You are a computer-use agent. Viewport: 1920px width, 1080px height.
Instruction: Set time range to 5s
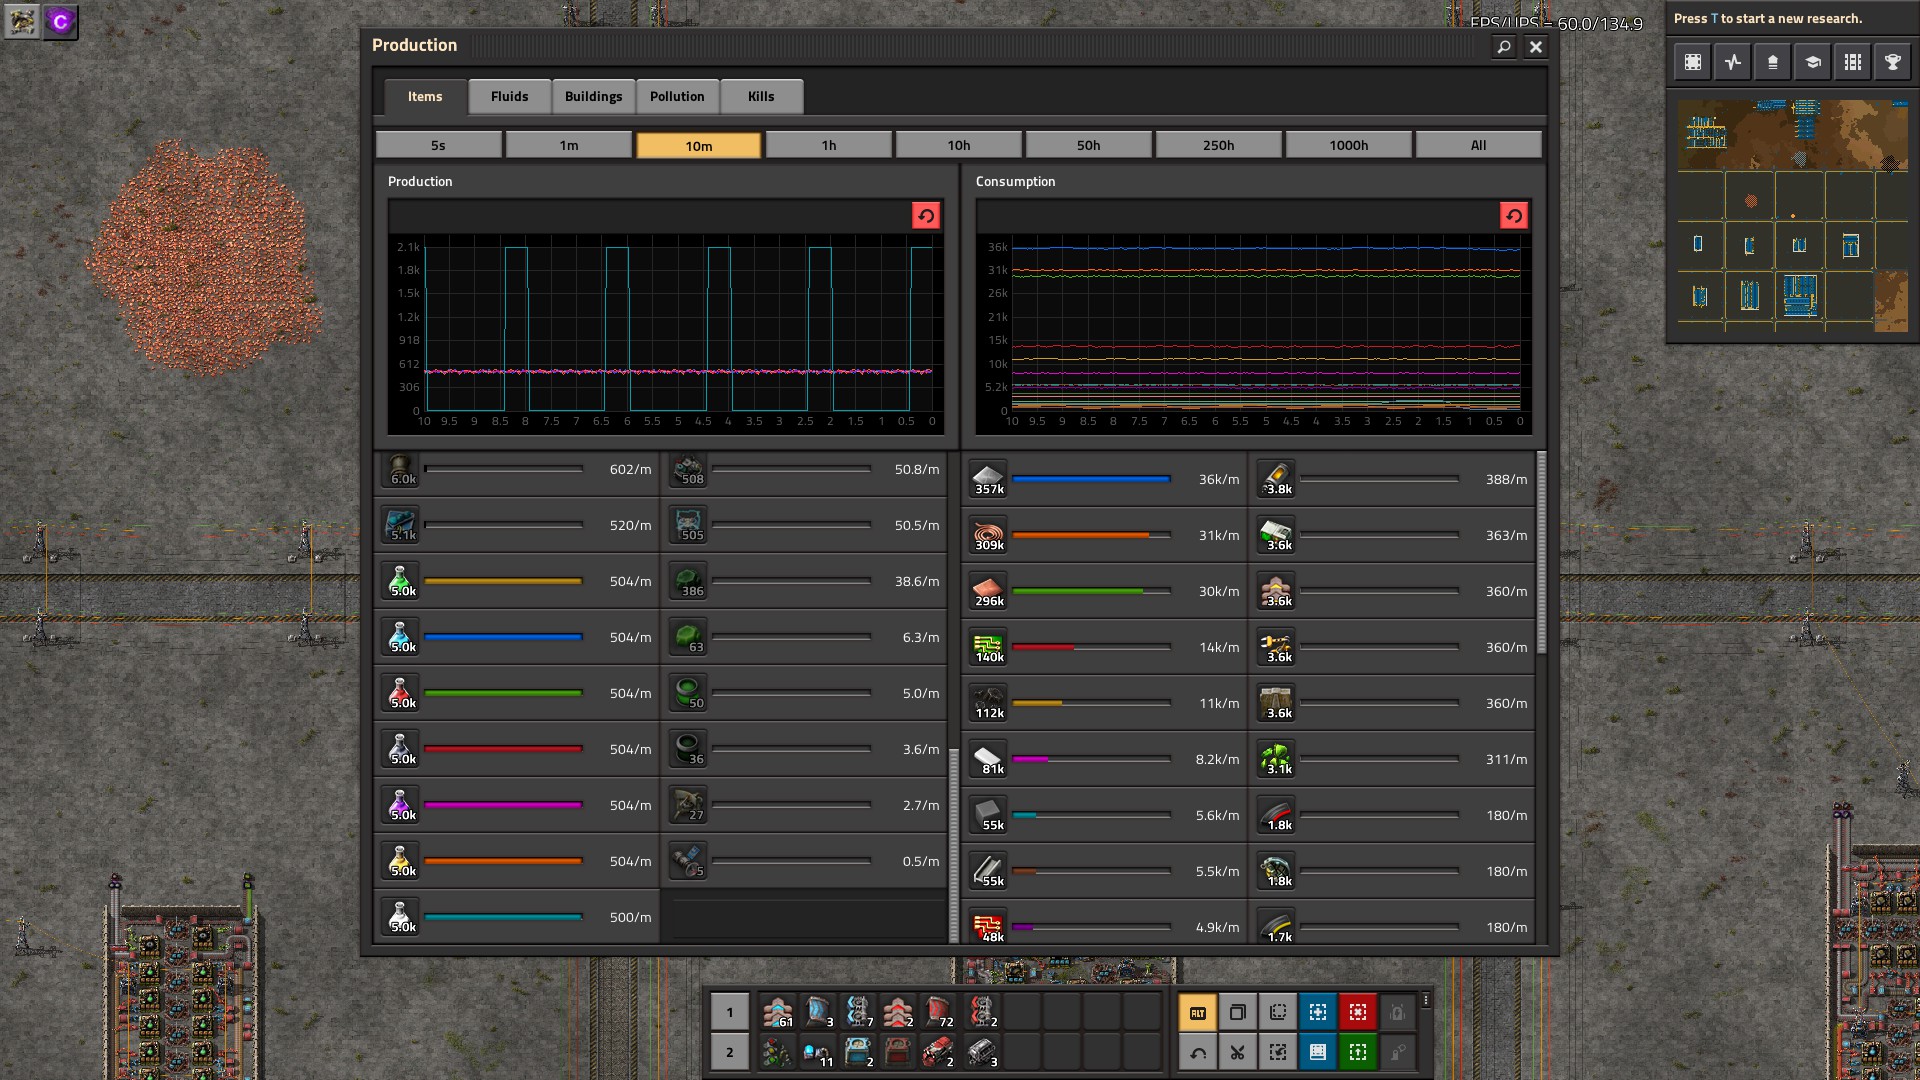tap(439, 145)
